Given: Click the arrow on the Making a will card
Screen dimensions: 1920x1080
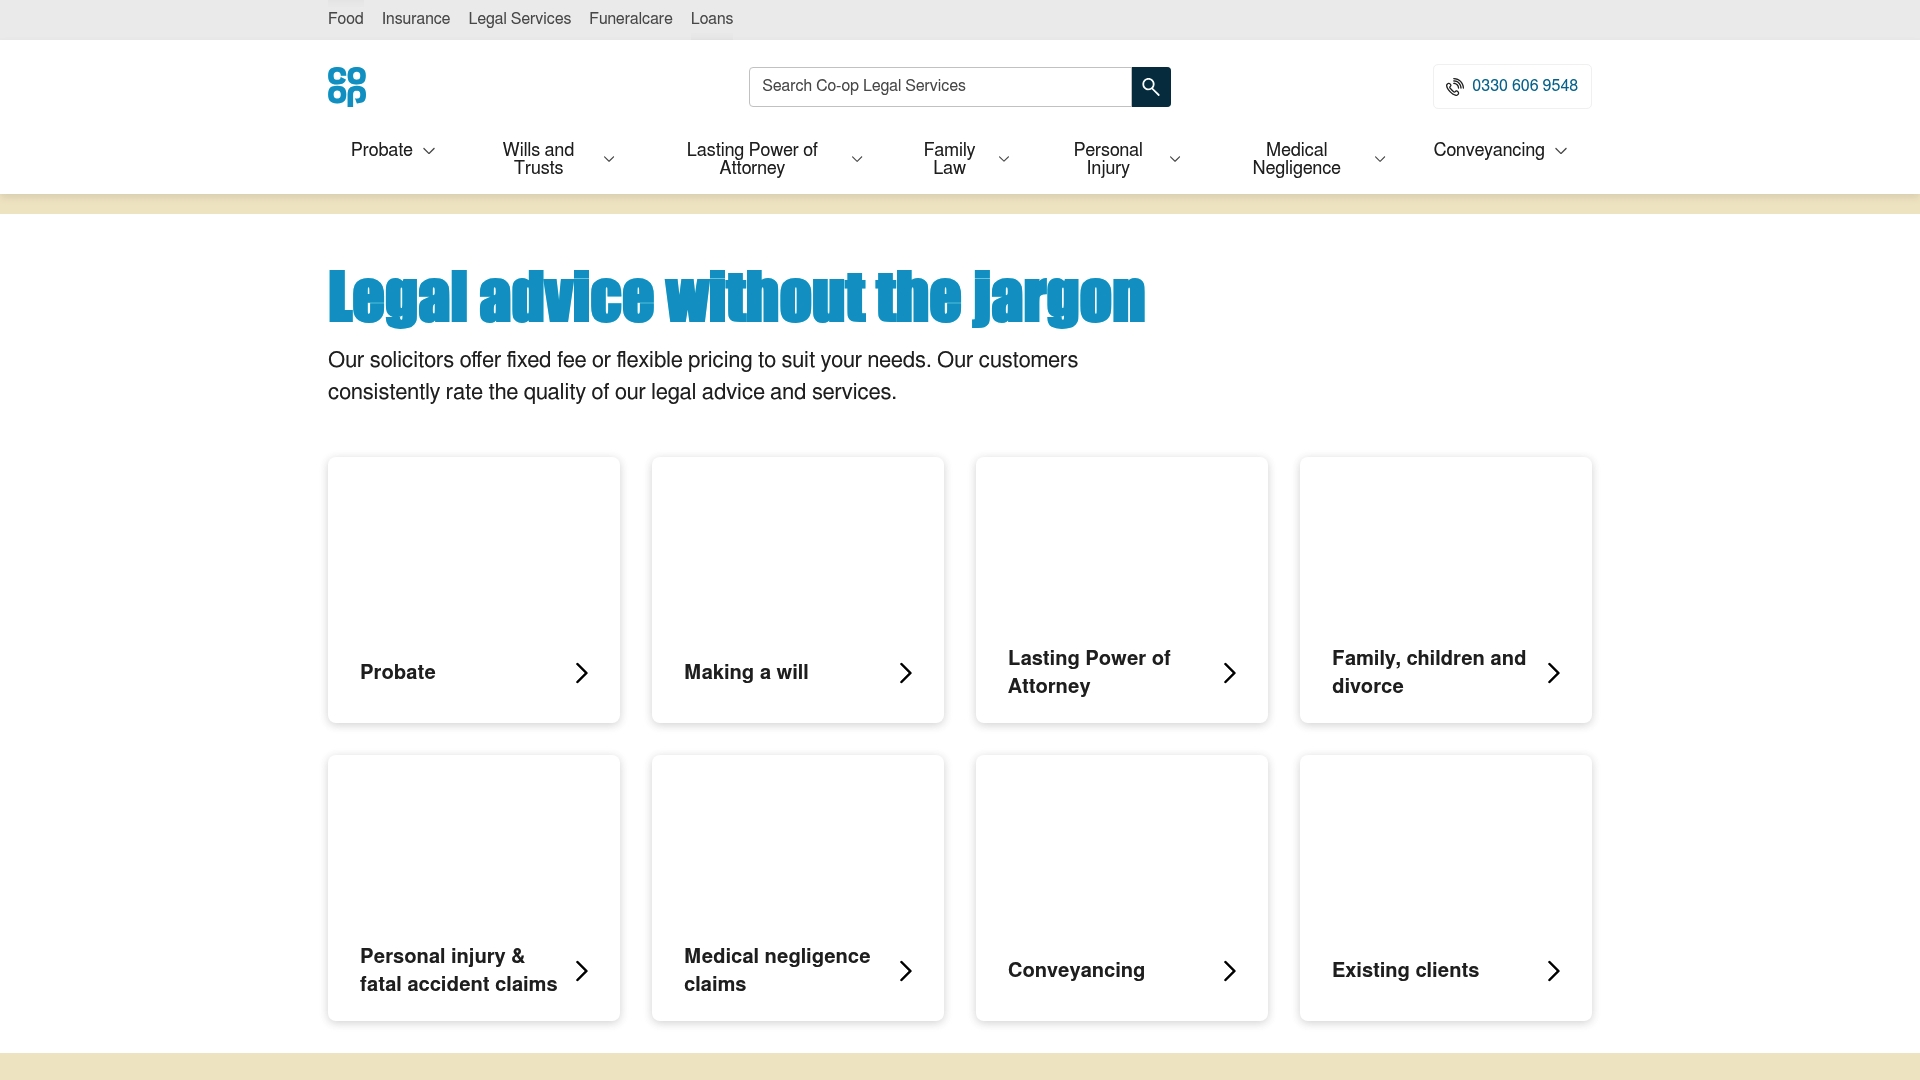Looking at the screenshot, I should [x=905, y=672].
